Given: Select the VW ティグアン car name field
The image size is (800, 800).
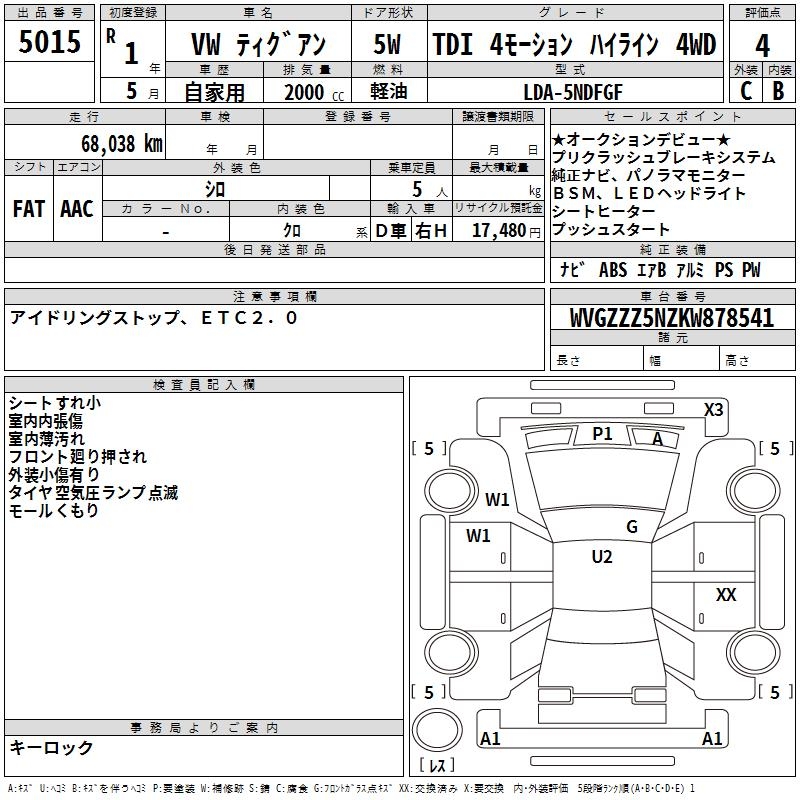Looking at the screenshot, I should pos(258,44).
